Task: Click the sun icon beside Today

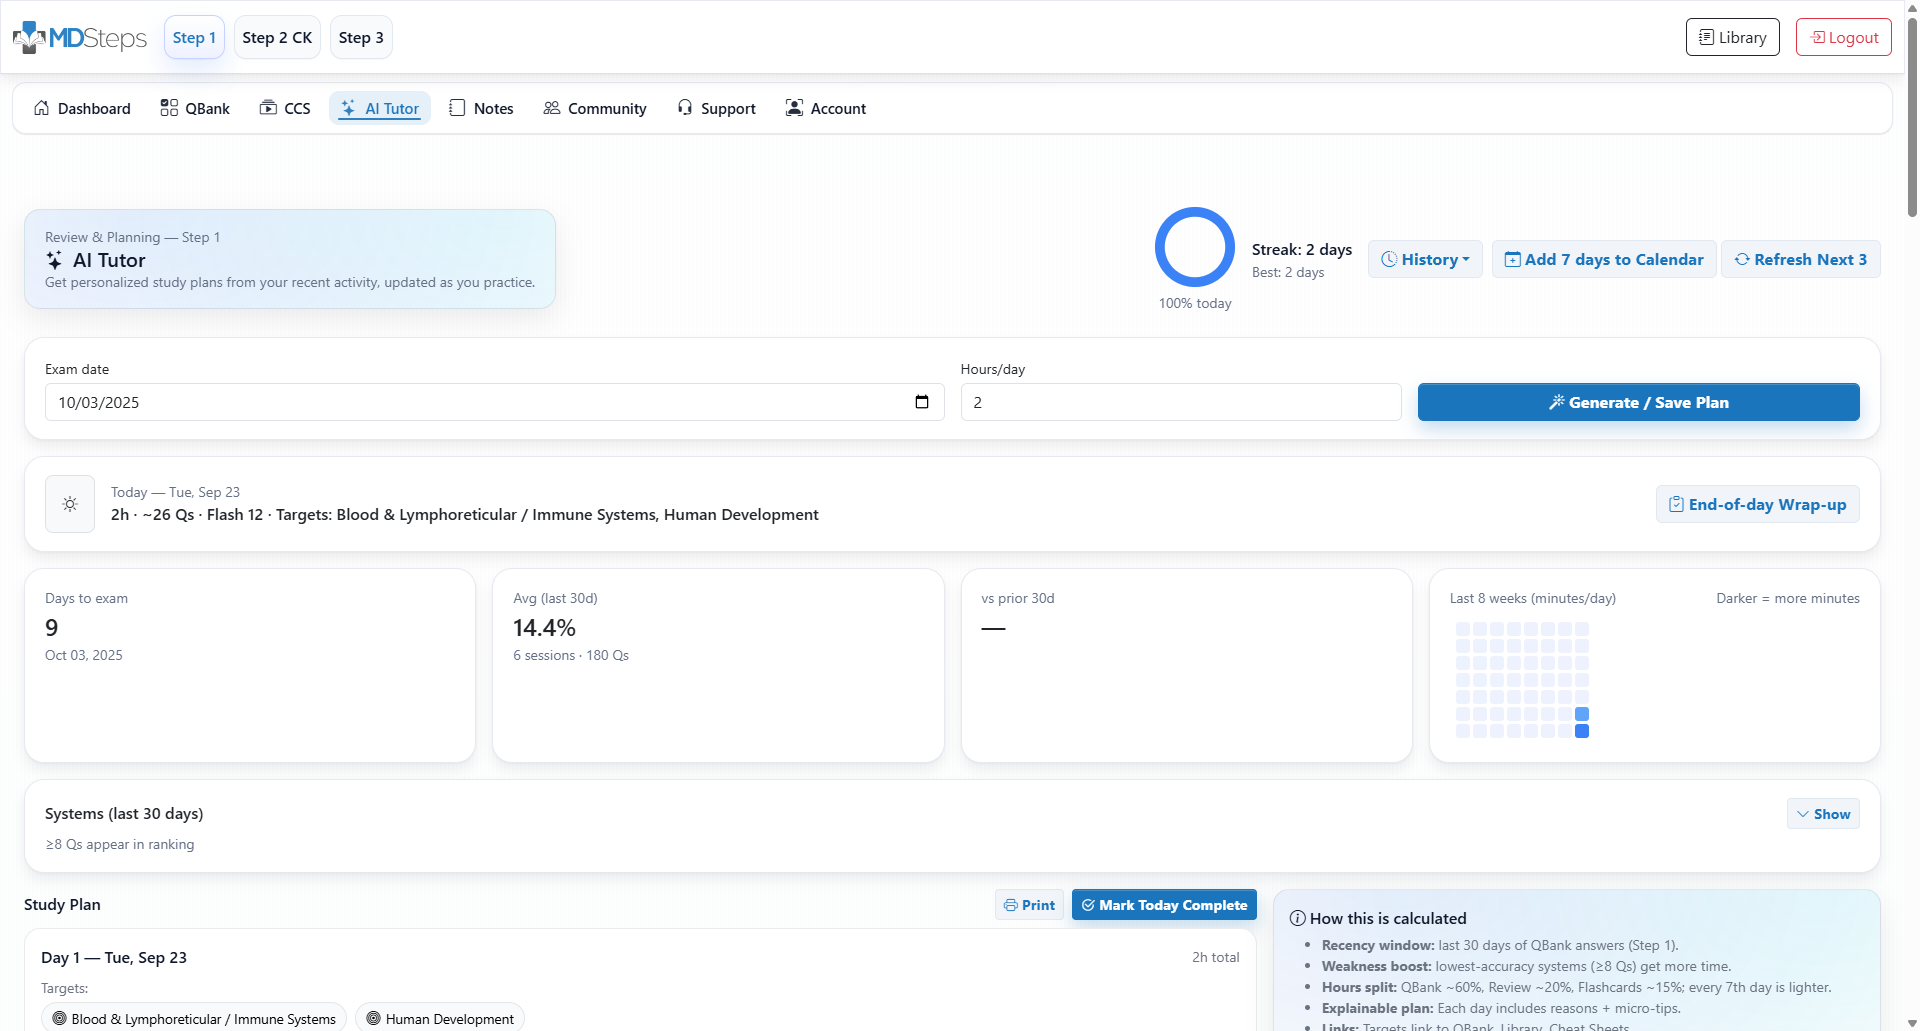Action: [x=70, y=504]
